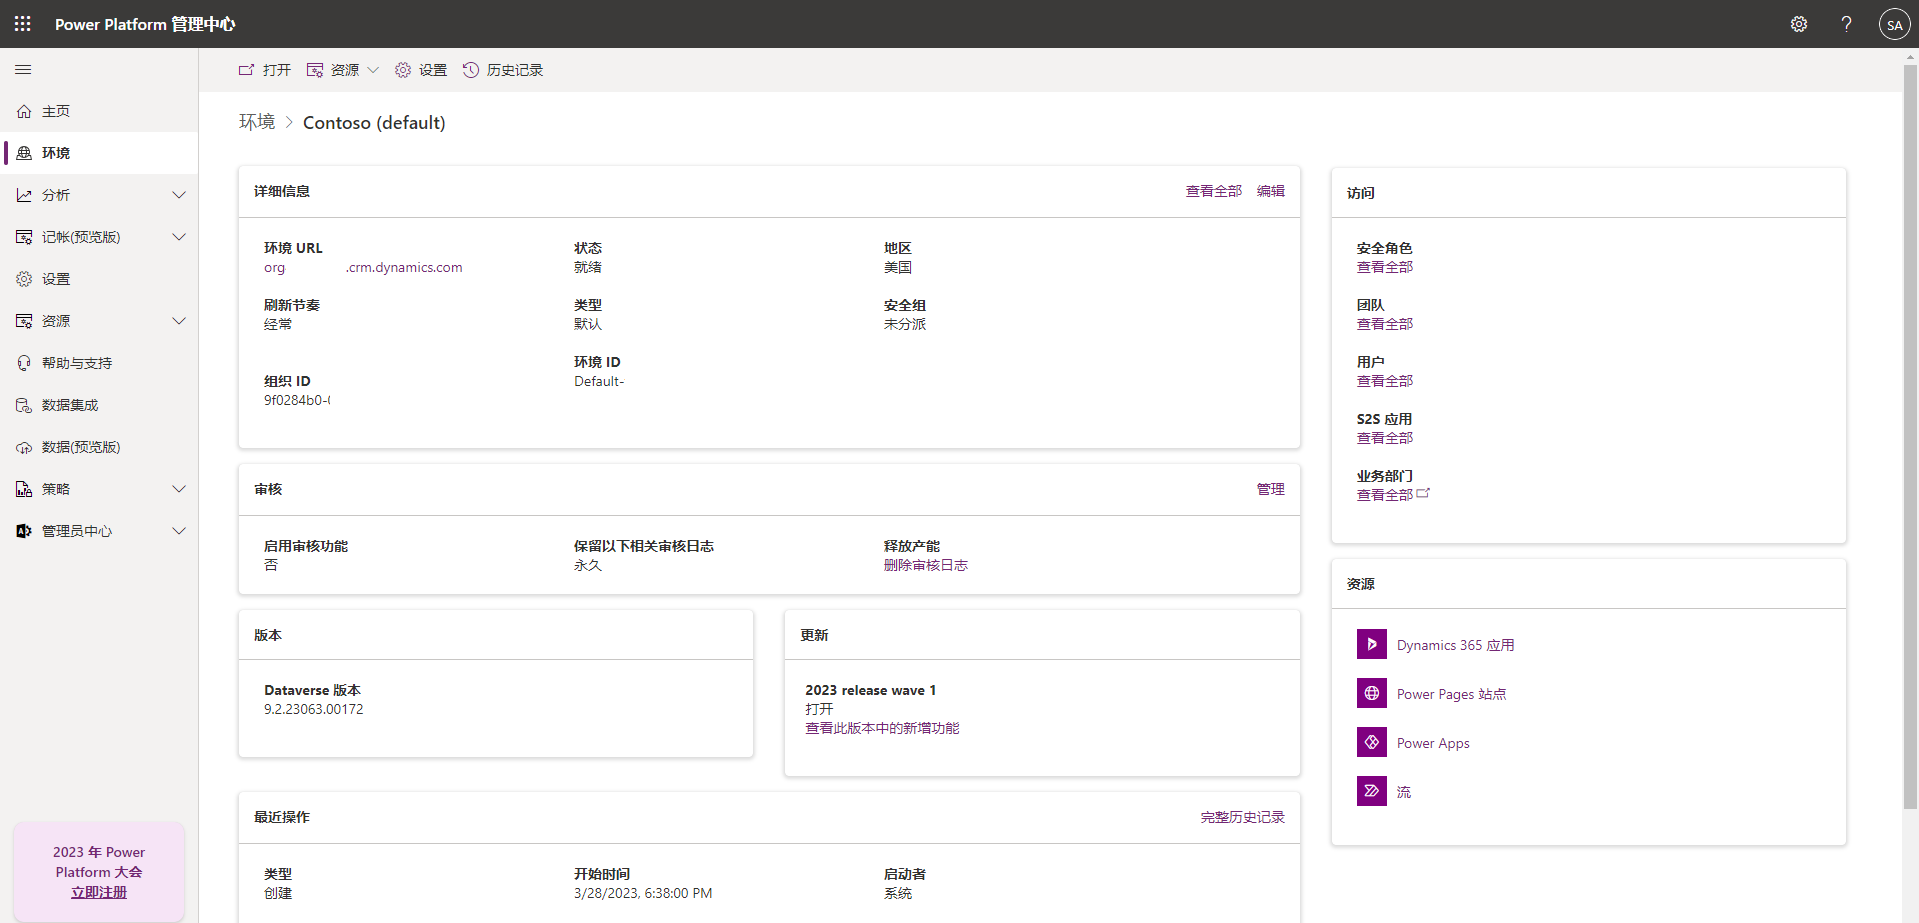1919x923 pixels.
Task: Expand the 管理员中心 section chevron
Action: (179, 532)
